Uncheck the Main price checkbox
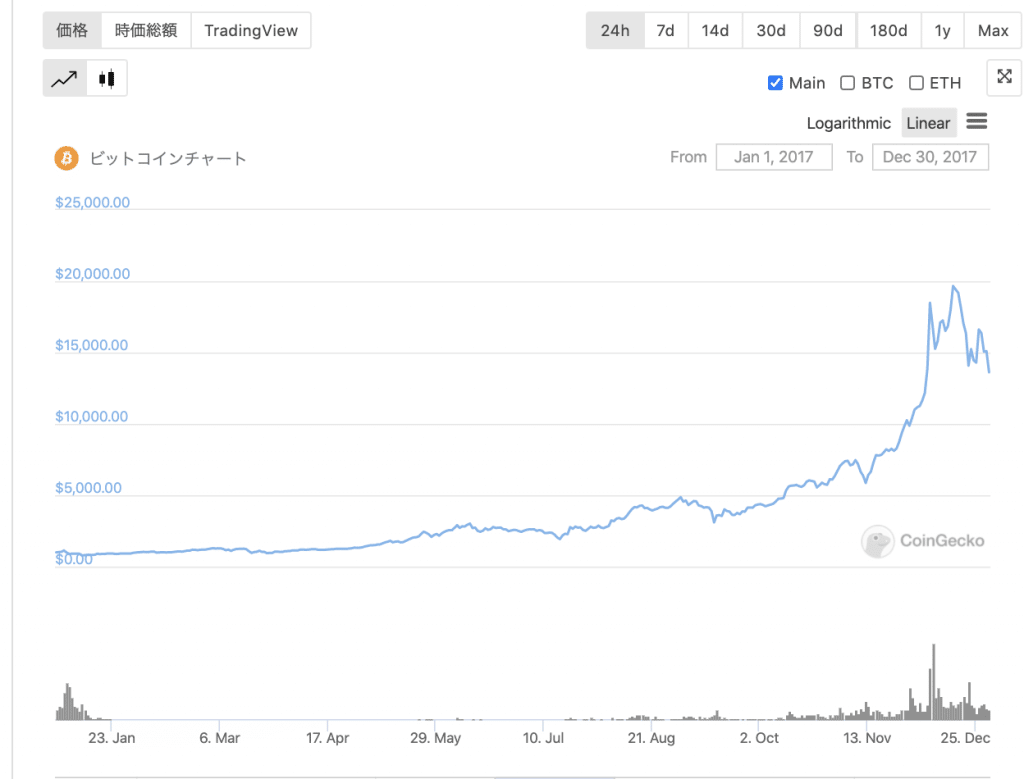1024x779 pixels. (775, 82)
